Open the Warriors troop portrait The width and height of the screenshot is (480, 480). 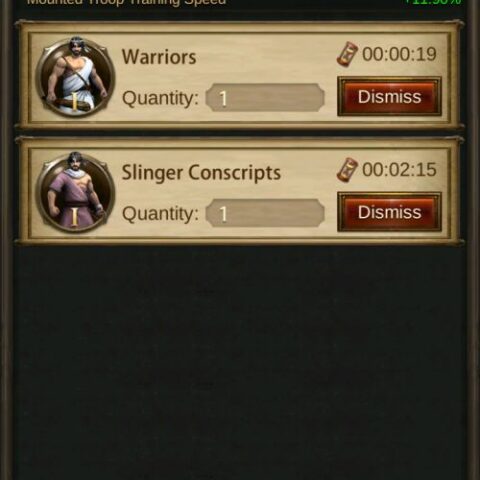[x=76, y=77]
